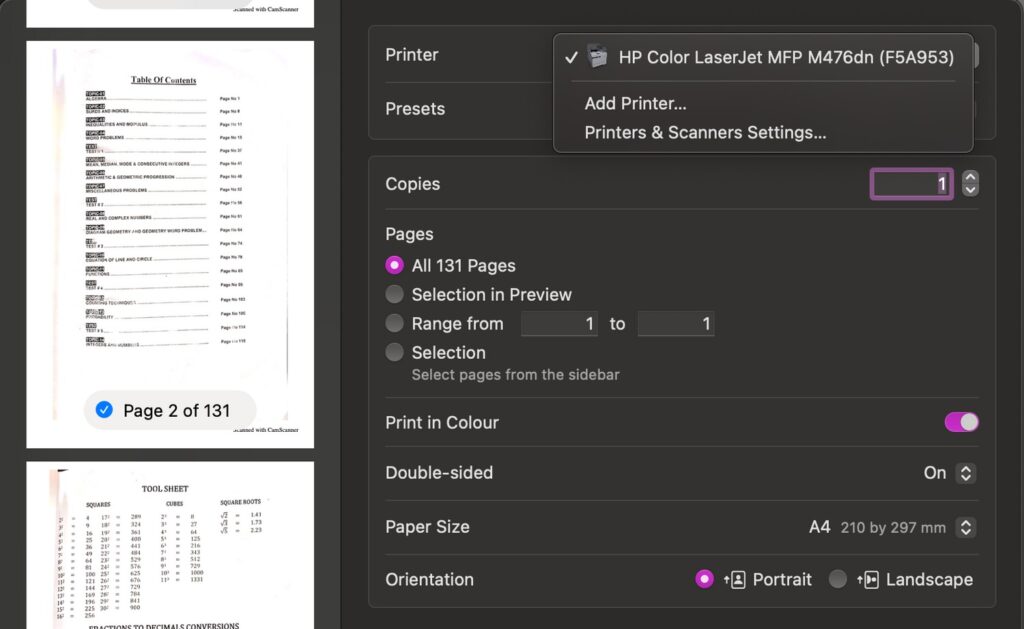Click the Copies number field

912,184
